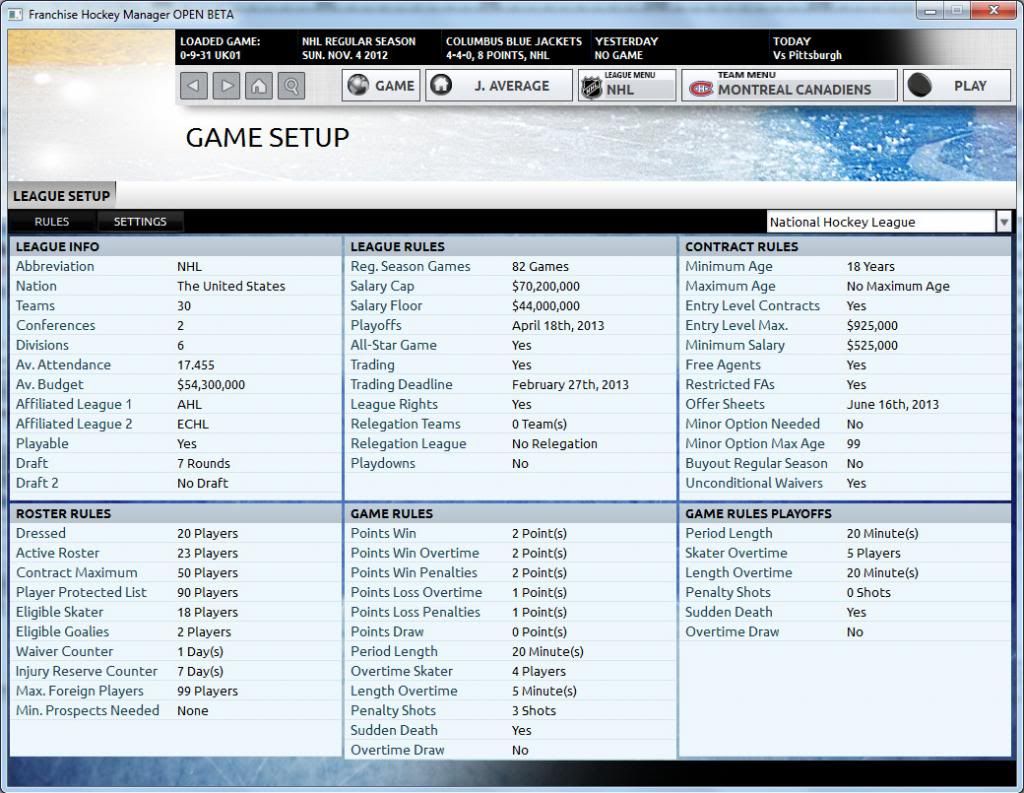Click the Max. Foreign Players value 99 Players
The height and width of the screenshot is (793, 1024).
tap(208, 691)
